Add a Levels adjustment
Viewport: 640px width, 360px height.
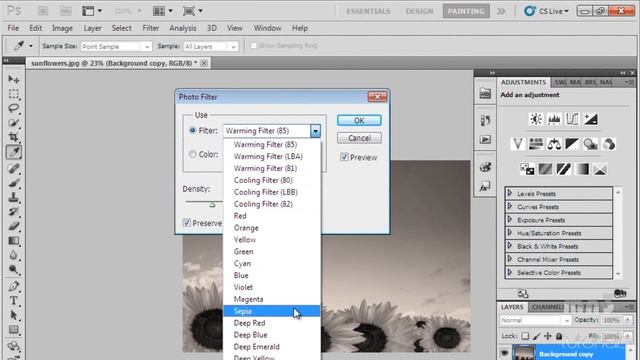coord(554,119)
